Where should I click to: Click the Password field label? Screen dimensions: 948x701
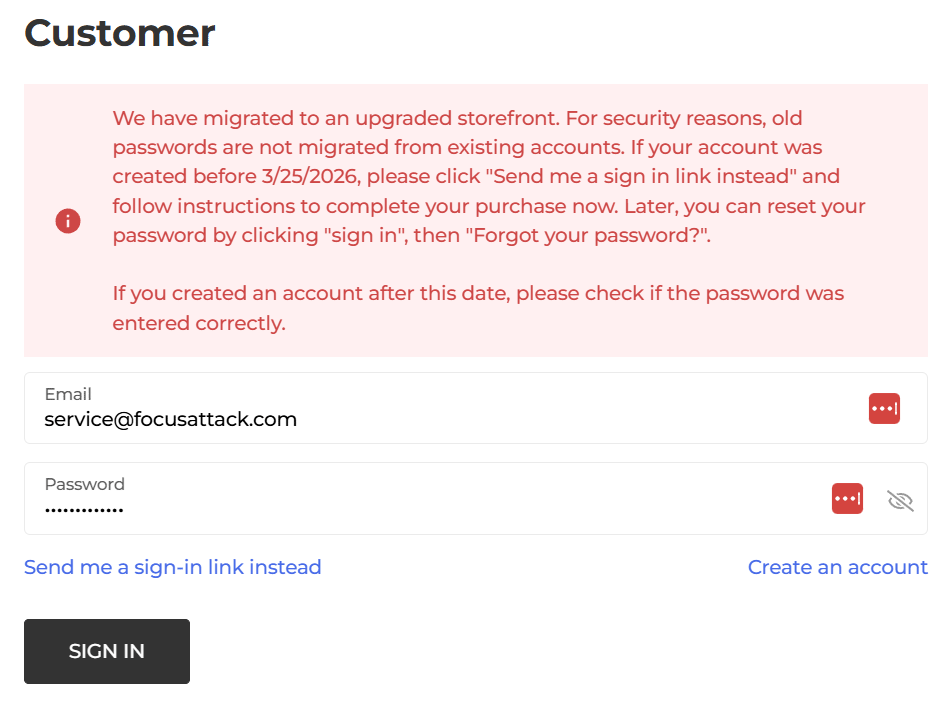pos(84,484)
